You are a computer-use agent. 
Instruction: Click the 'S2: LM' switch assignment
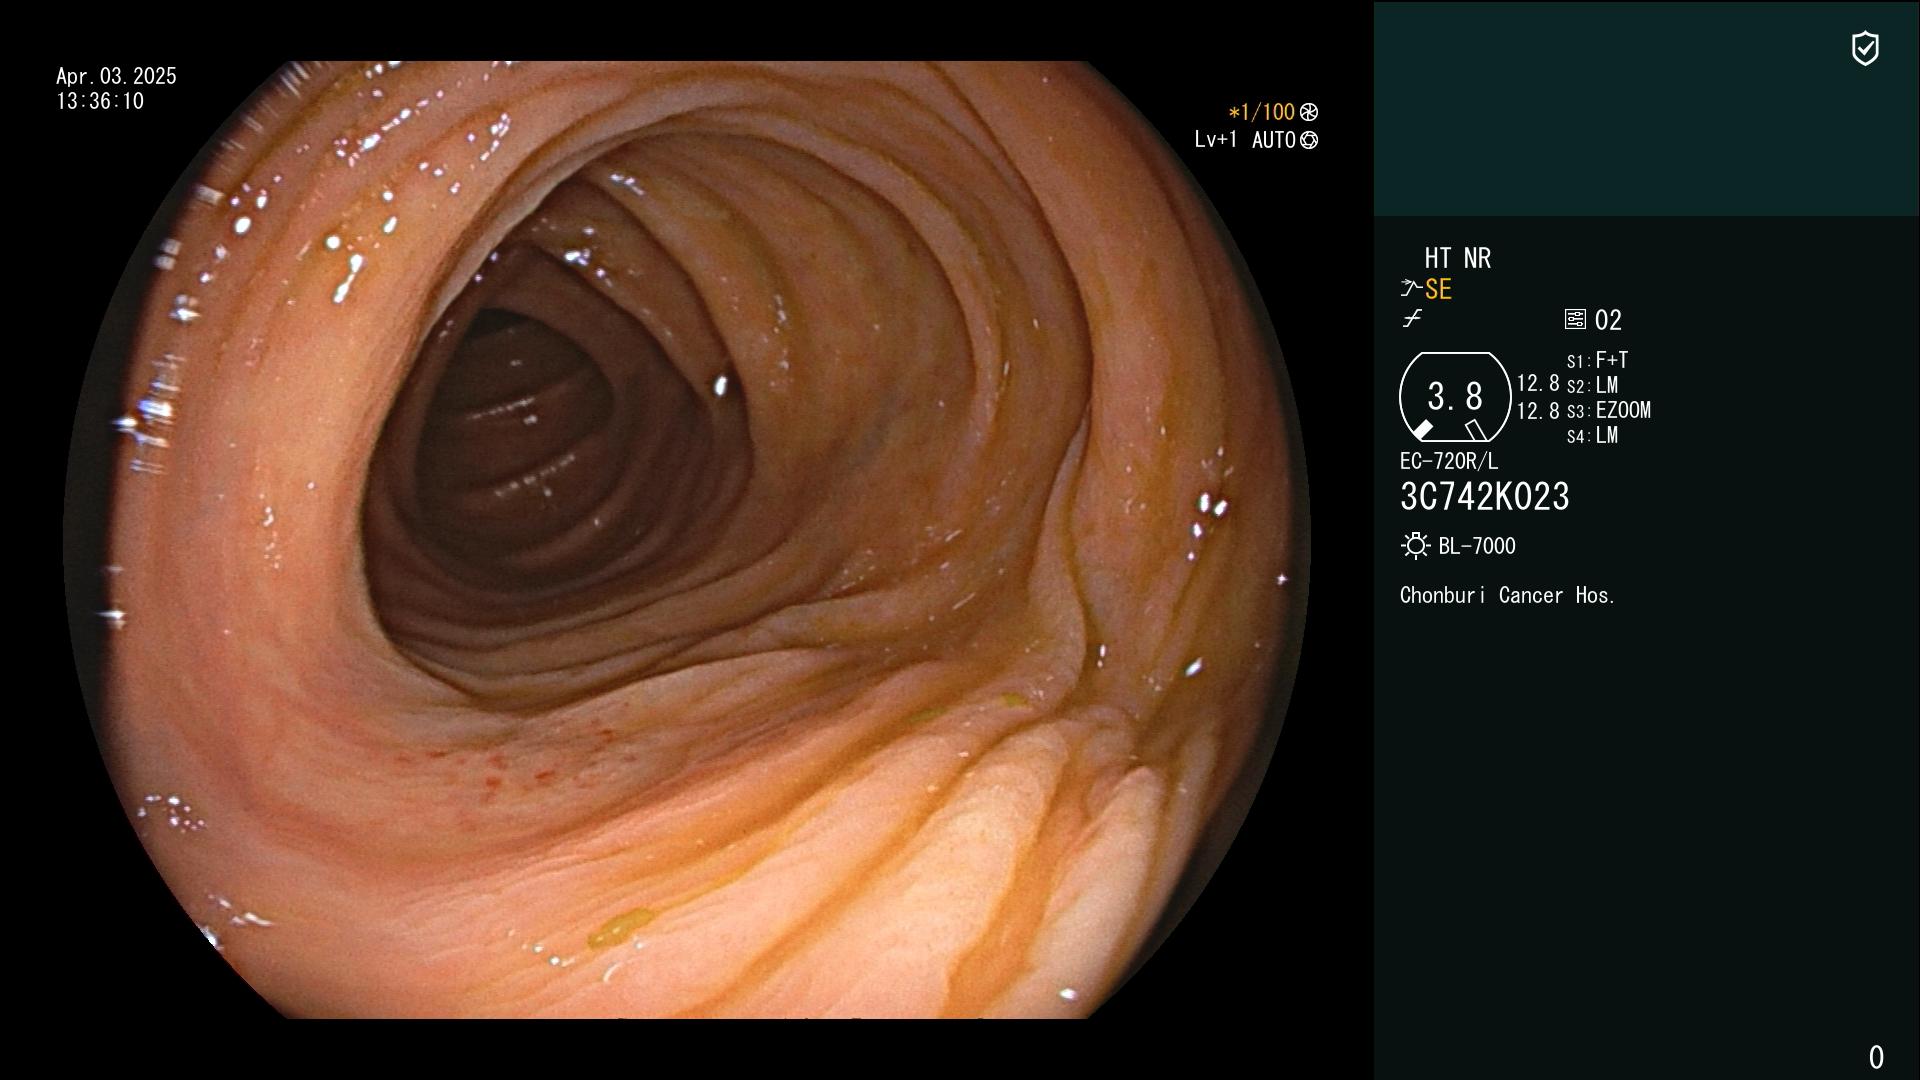point(1592,385)
